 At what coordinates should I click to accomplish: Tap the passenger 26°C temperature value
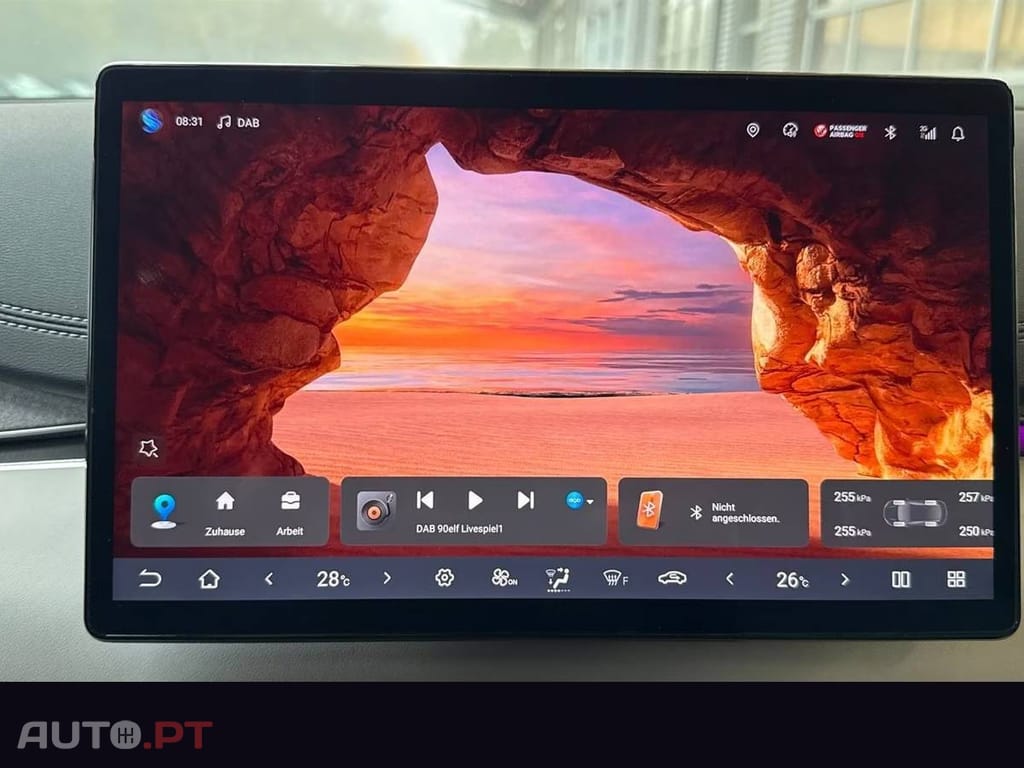tap(792, 580)
